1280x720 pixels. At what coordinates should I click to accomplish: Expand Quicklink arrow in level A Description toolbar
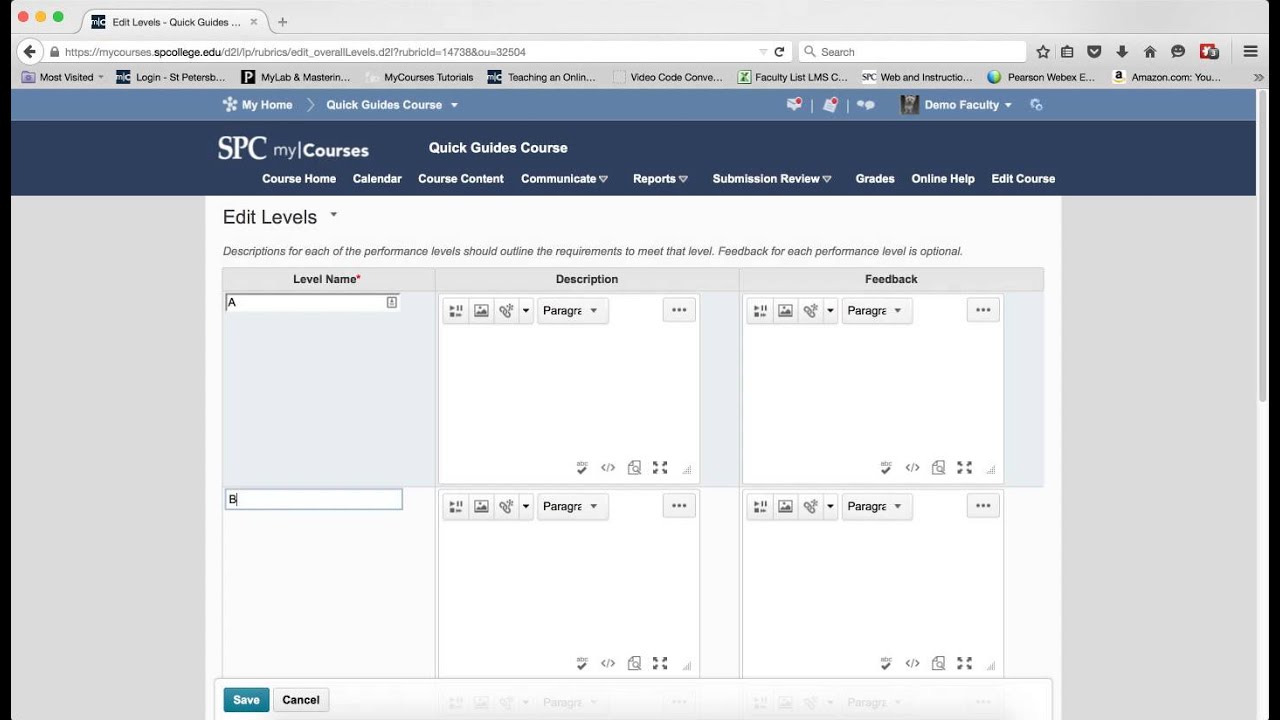pyautogui.click(x=526, y=311)
